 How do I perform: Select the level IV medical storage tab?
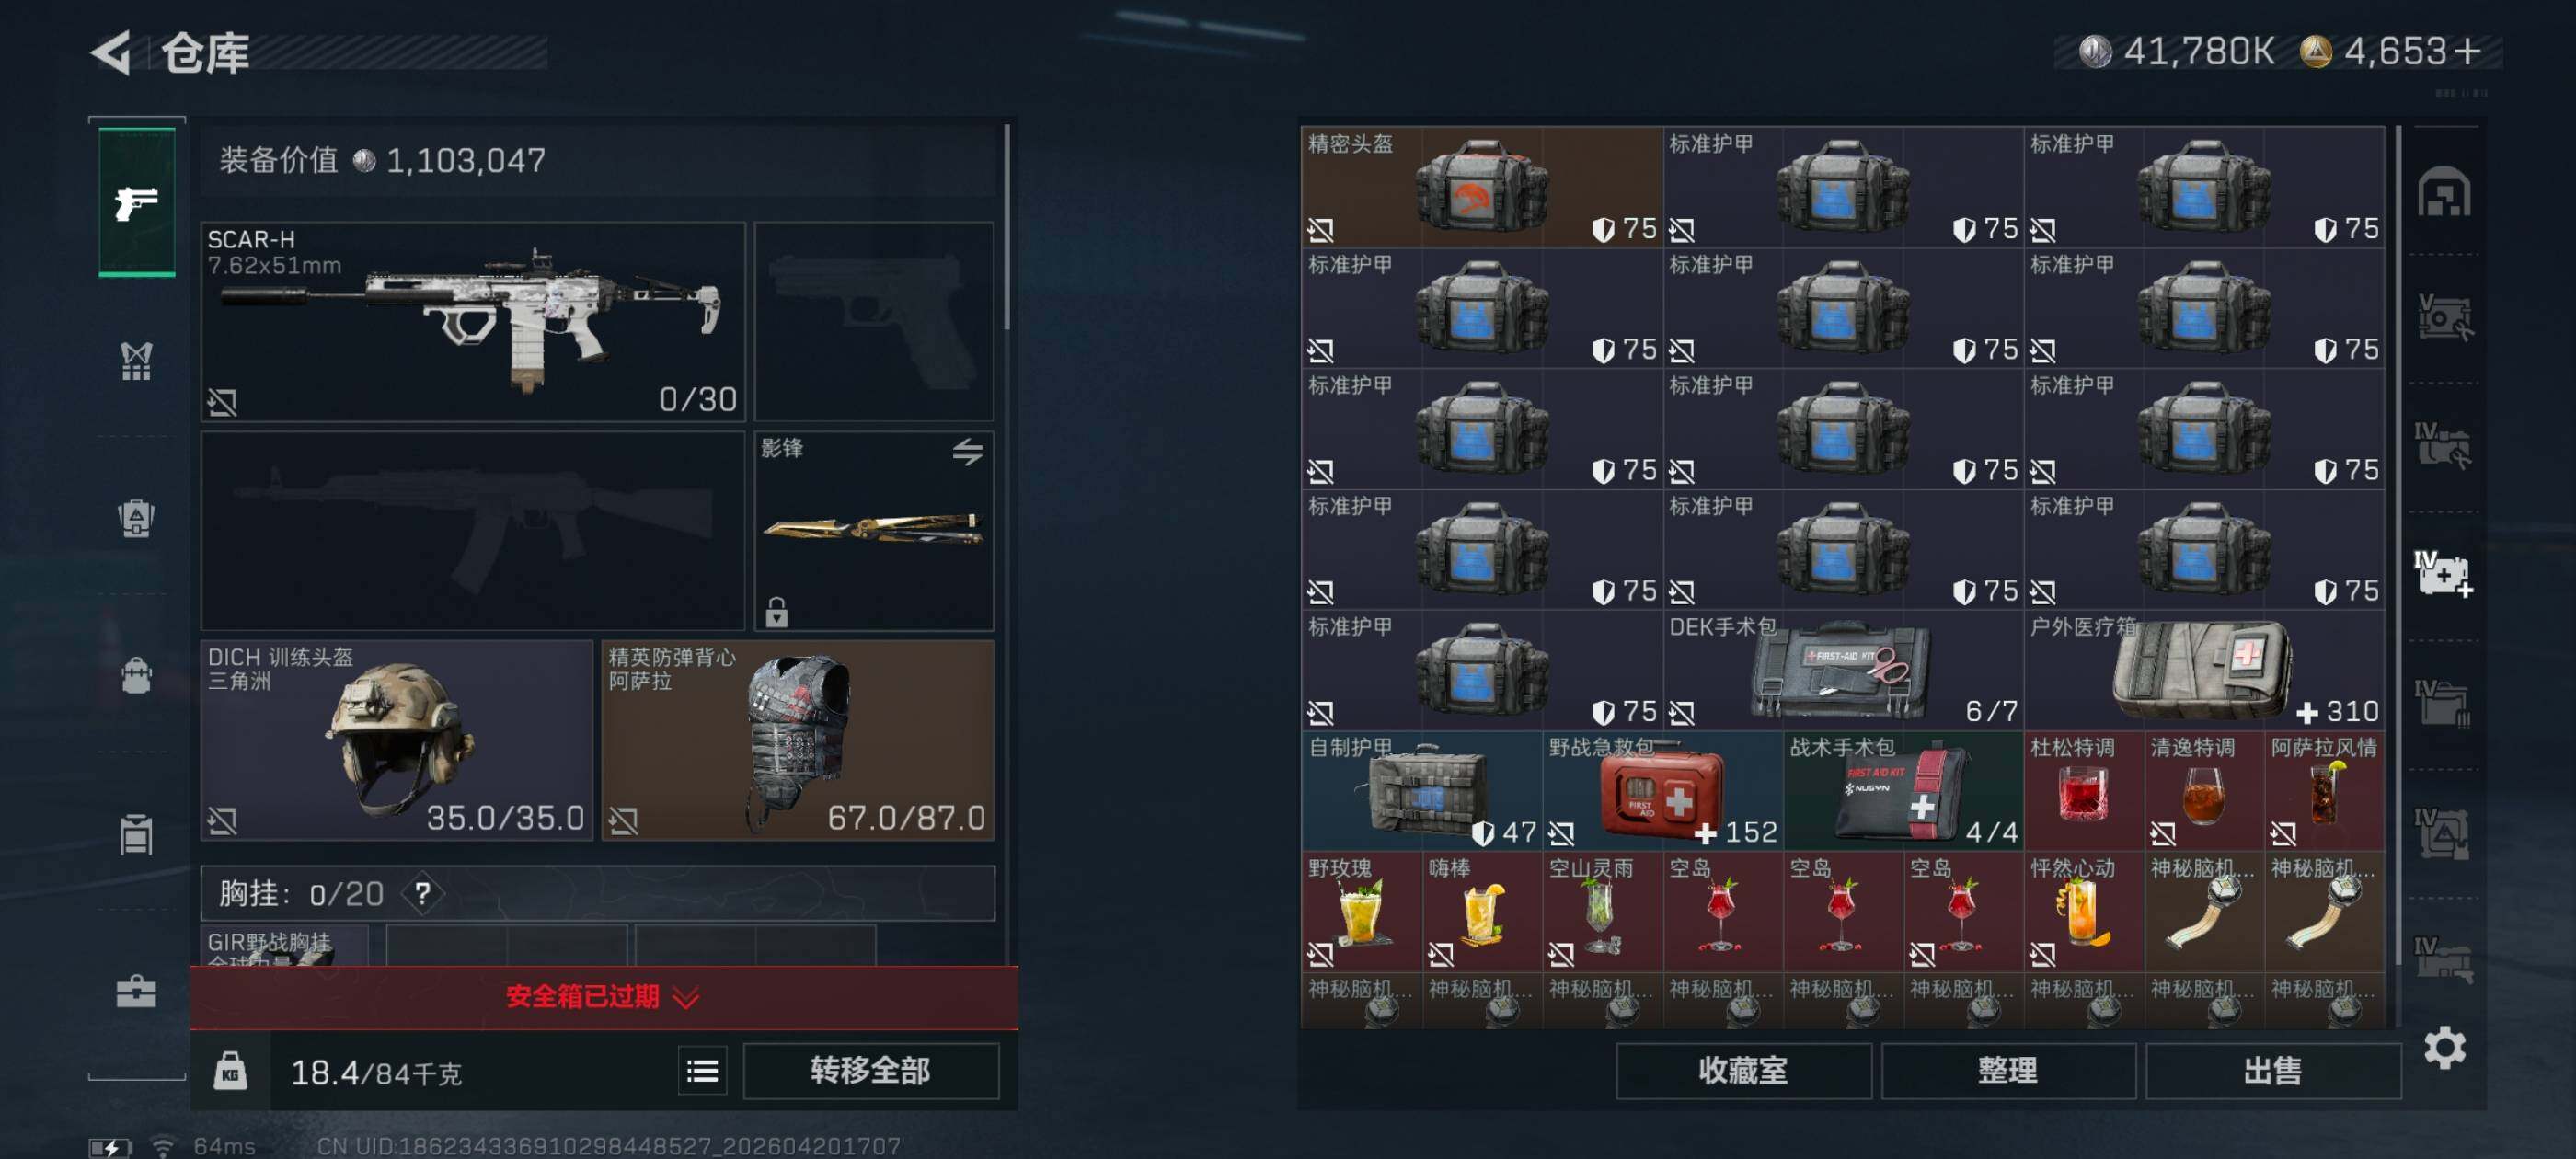click(x=2443, y=574)
